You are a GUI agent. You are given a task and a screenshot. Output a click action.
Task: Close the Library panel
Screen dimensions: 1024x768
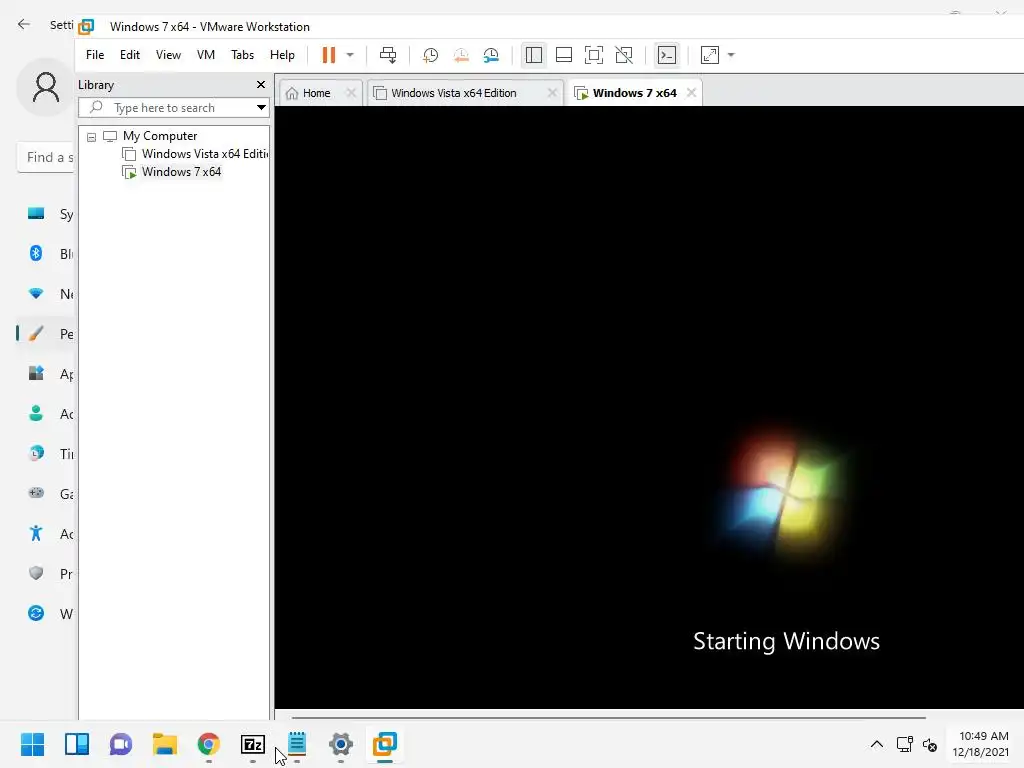[261, 85]
